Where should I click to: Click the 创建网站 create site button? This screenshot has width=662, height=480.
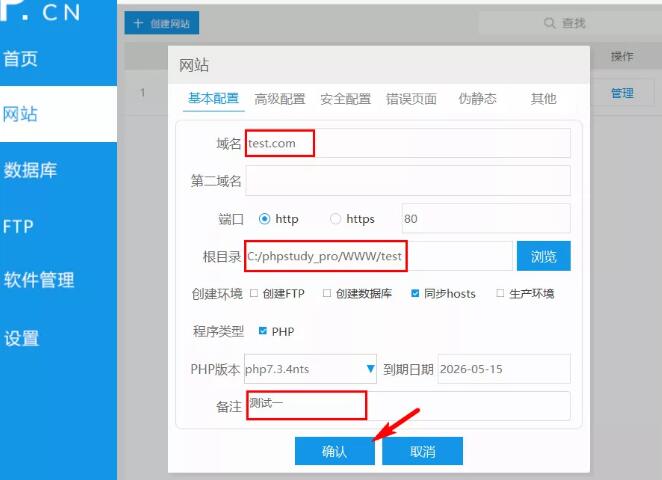pyautogui.click(x=162, y=23)
